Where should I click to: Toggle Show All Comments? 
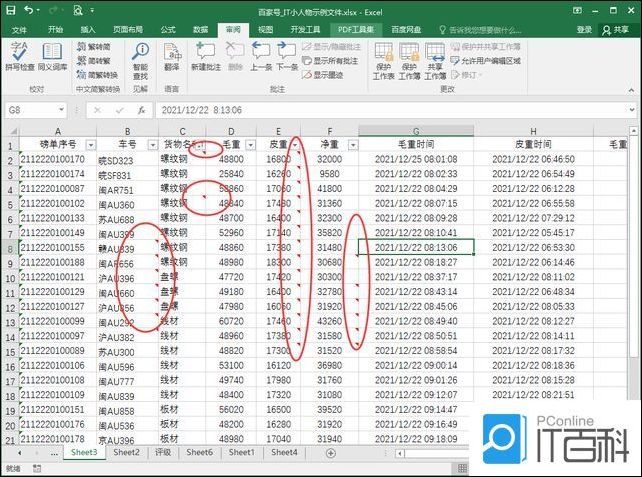tap(330, 61)
